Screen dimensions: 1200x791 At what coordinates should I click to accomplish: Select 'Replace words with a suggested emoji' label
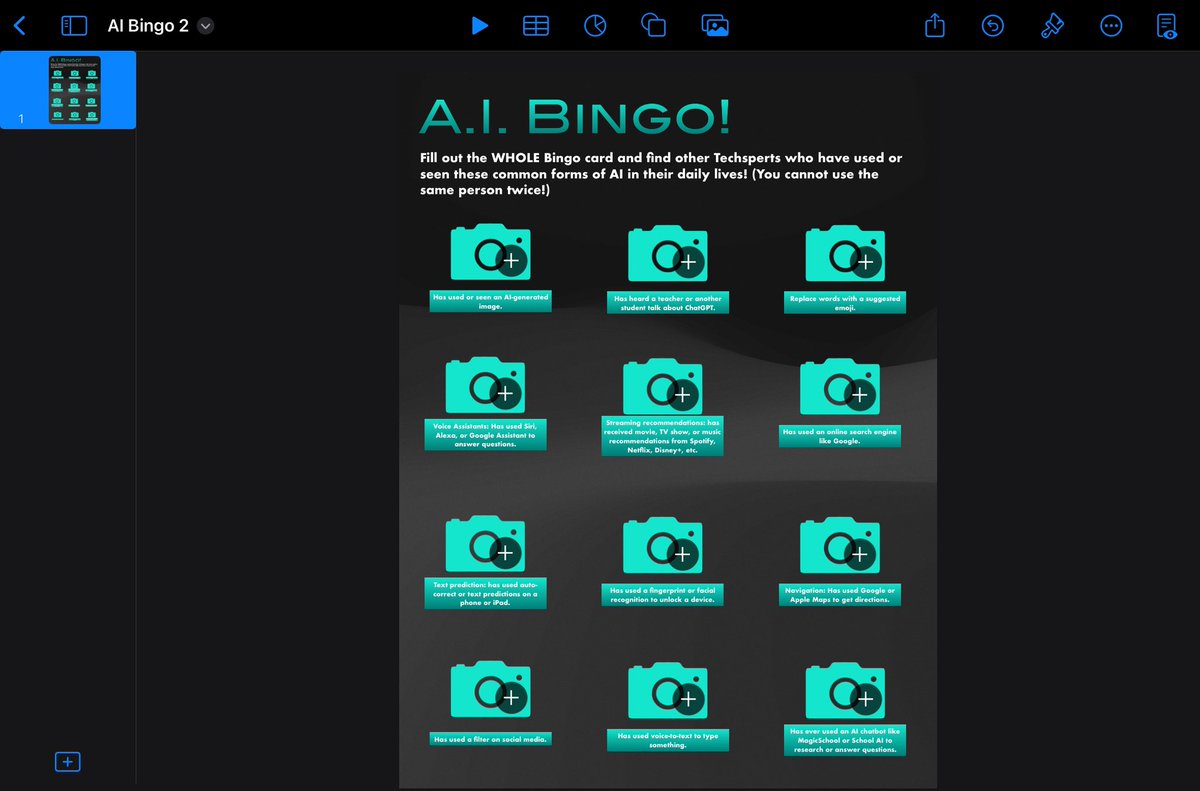point(845,303)
